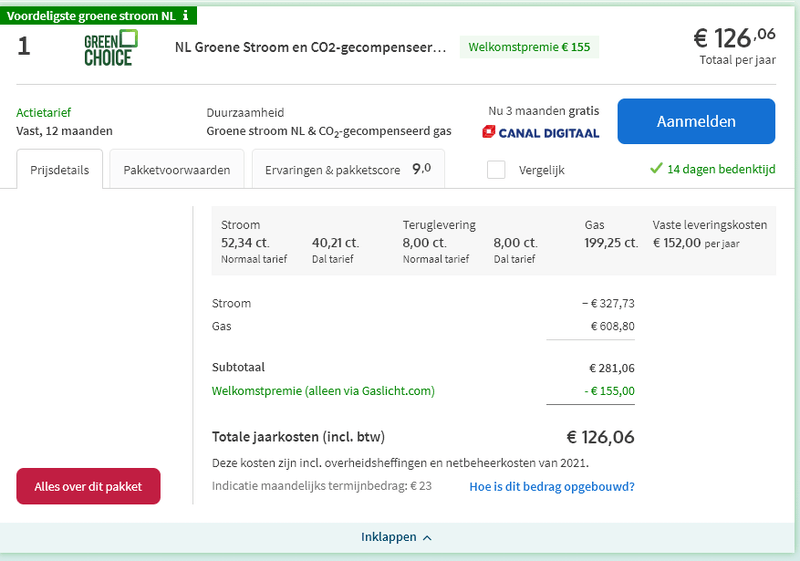The width and height of the screenshot is (800, 561).
Task: Click the NL Groene Stroom package title
Action: tap(310, 47)
